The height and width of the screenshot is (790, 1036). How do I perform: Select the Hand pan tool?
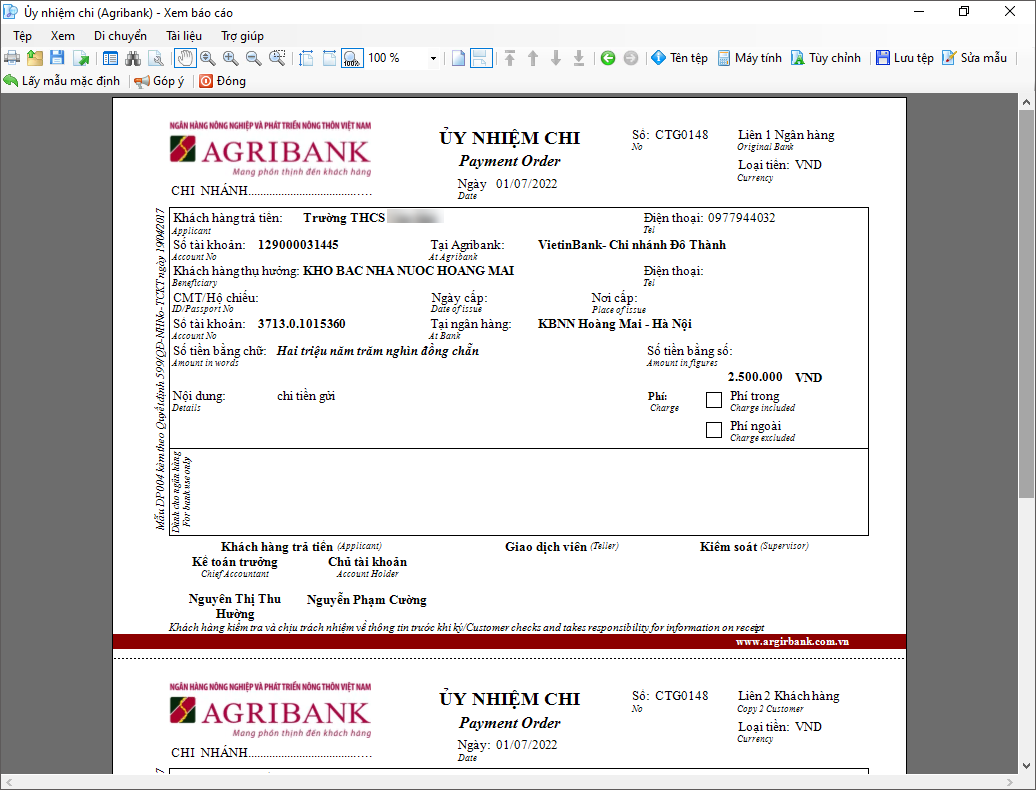tap(185, 58)
